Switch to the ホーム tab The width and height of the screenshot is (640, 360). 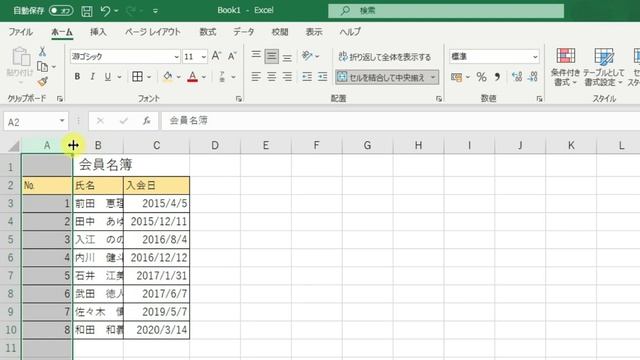point(62,32)
